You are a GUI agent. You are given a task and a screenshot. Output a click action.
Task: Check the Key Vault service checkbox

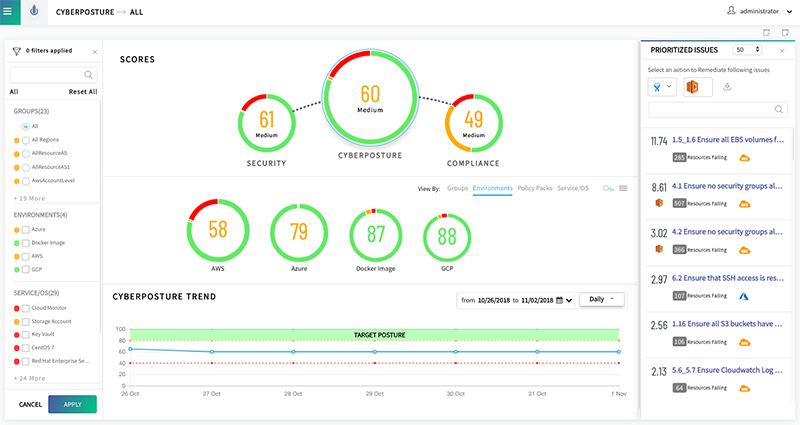pyautogui.click(x=26, y=335)
